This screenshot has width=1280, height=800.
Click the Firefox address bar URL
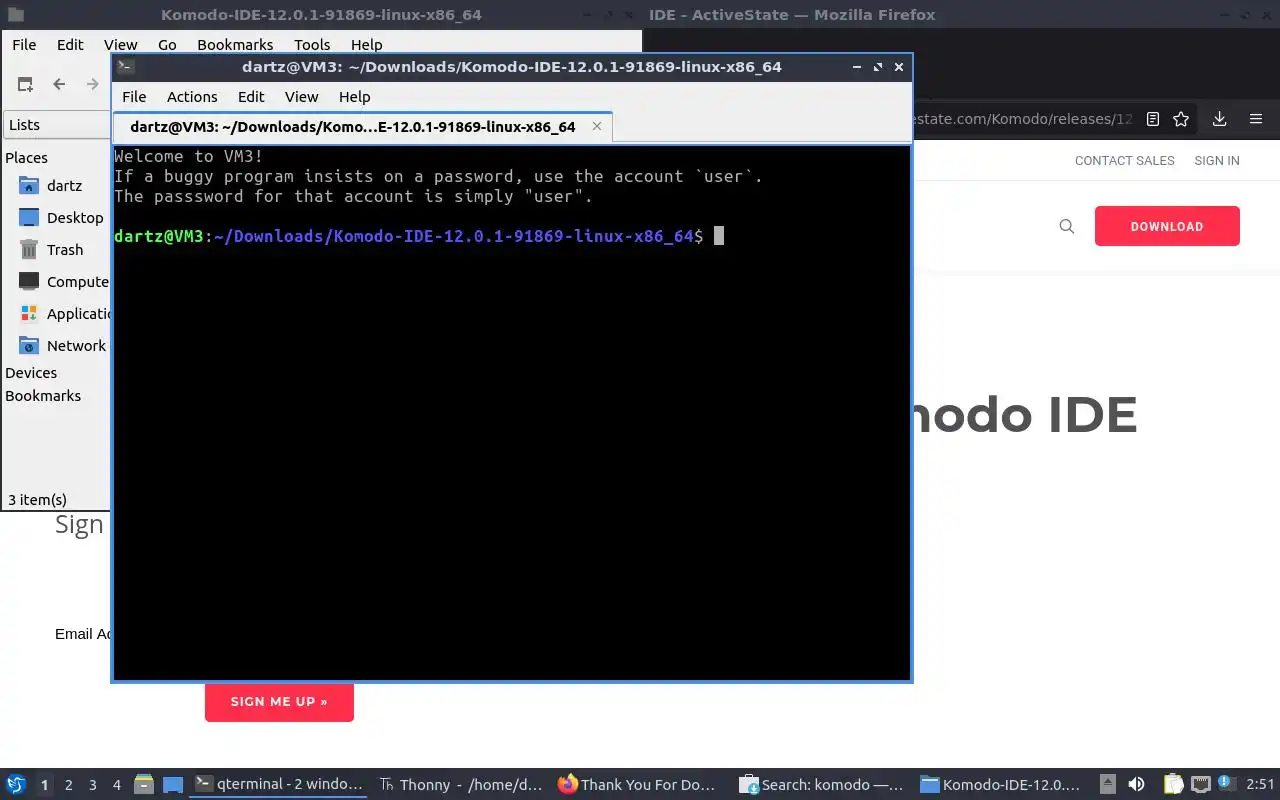click(x=1024, y=119)
